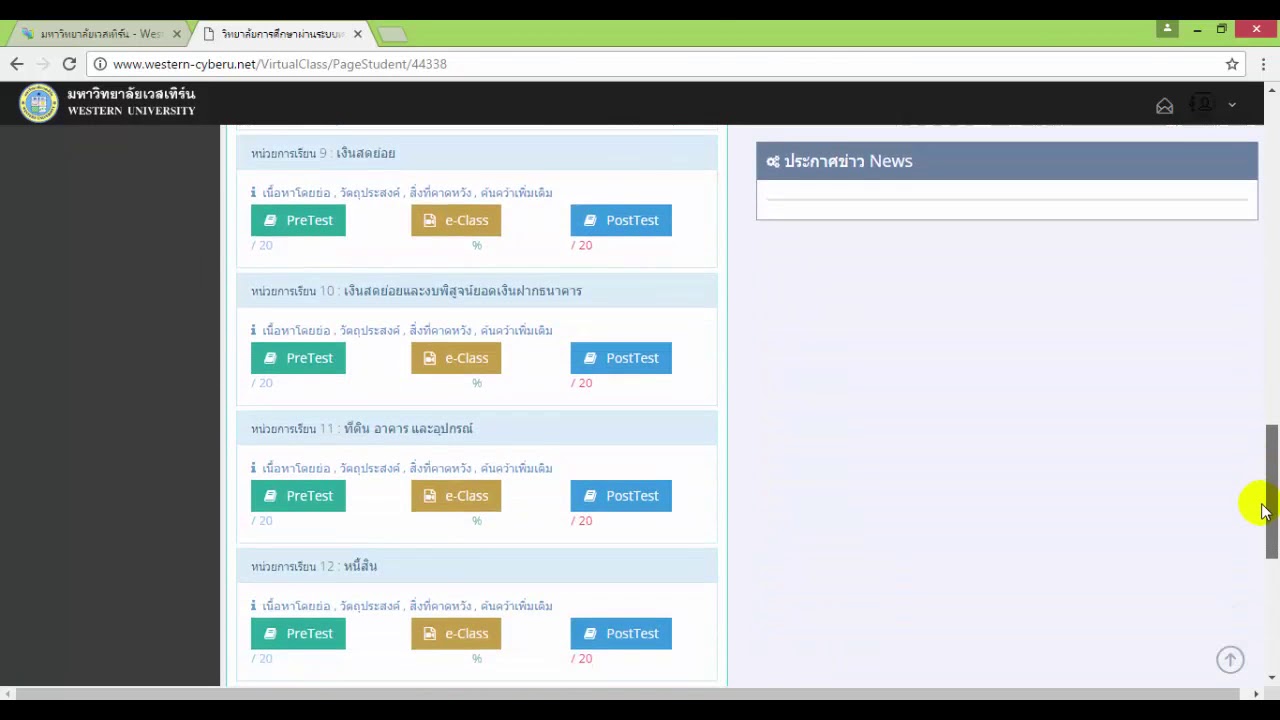
Task: Open unit 11 content summary link
Action: pyautogui.click(x=296, y=469)
